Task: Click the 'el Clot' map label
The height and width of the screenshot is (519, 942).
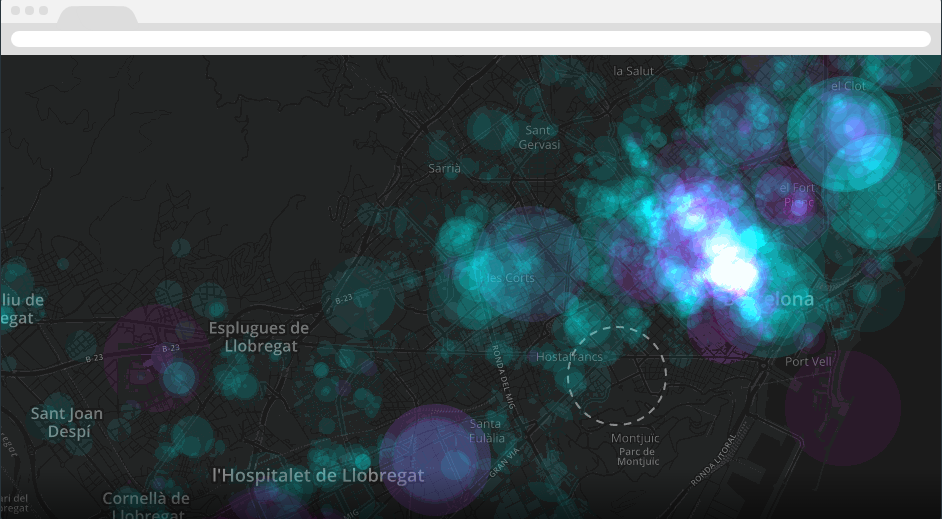Action: click(x=848, y=86)
